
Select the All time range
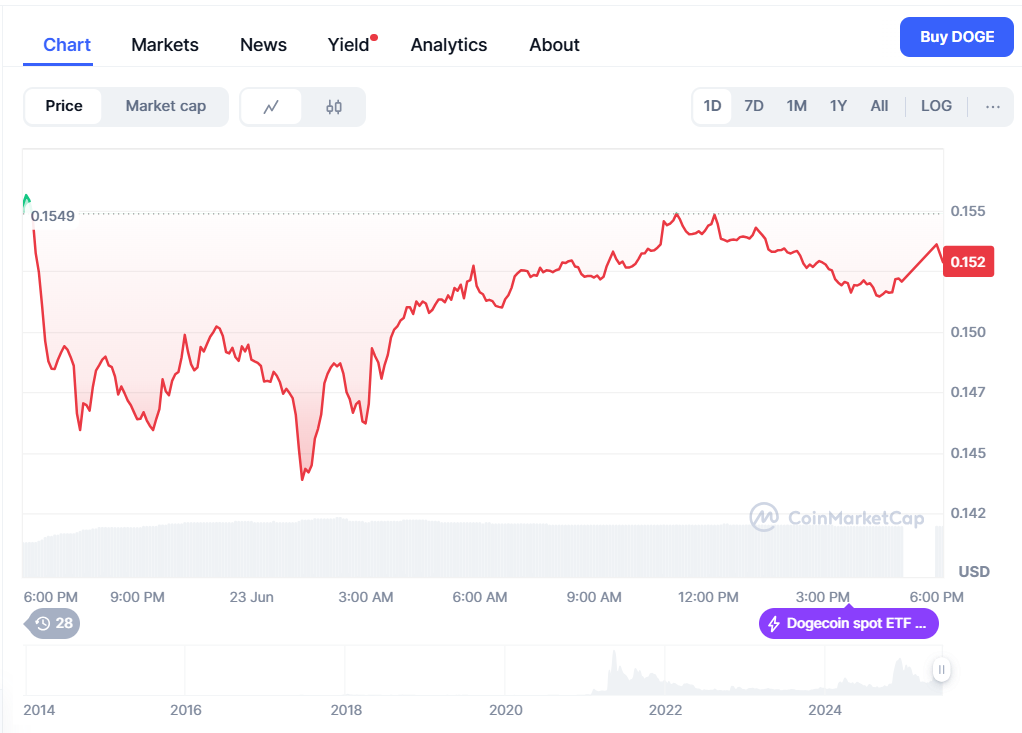(879, 106)
